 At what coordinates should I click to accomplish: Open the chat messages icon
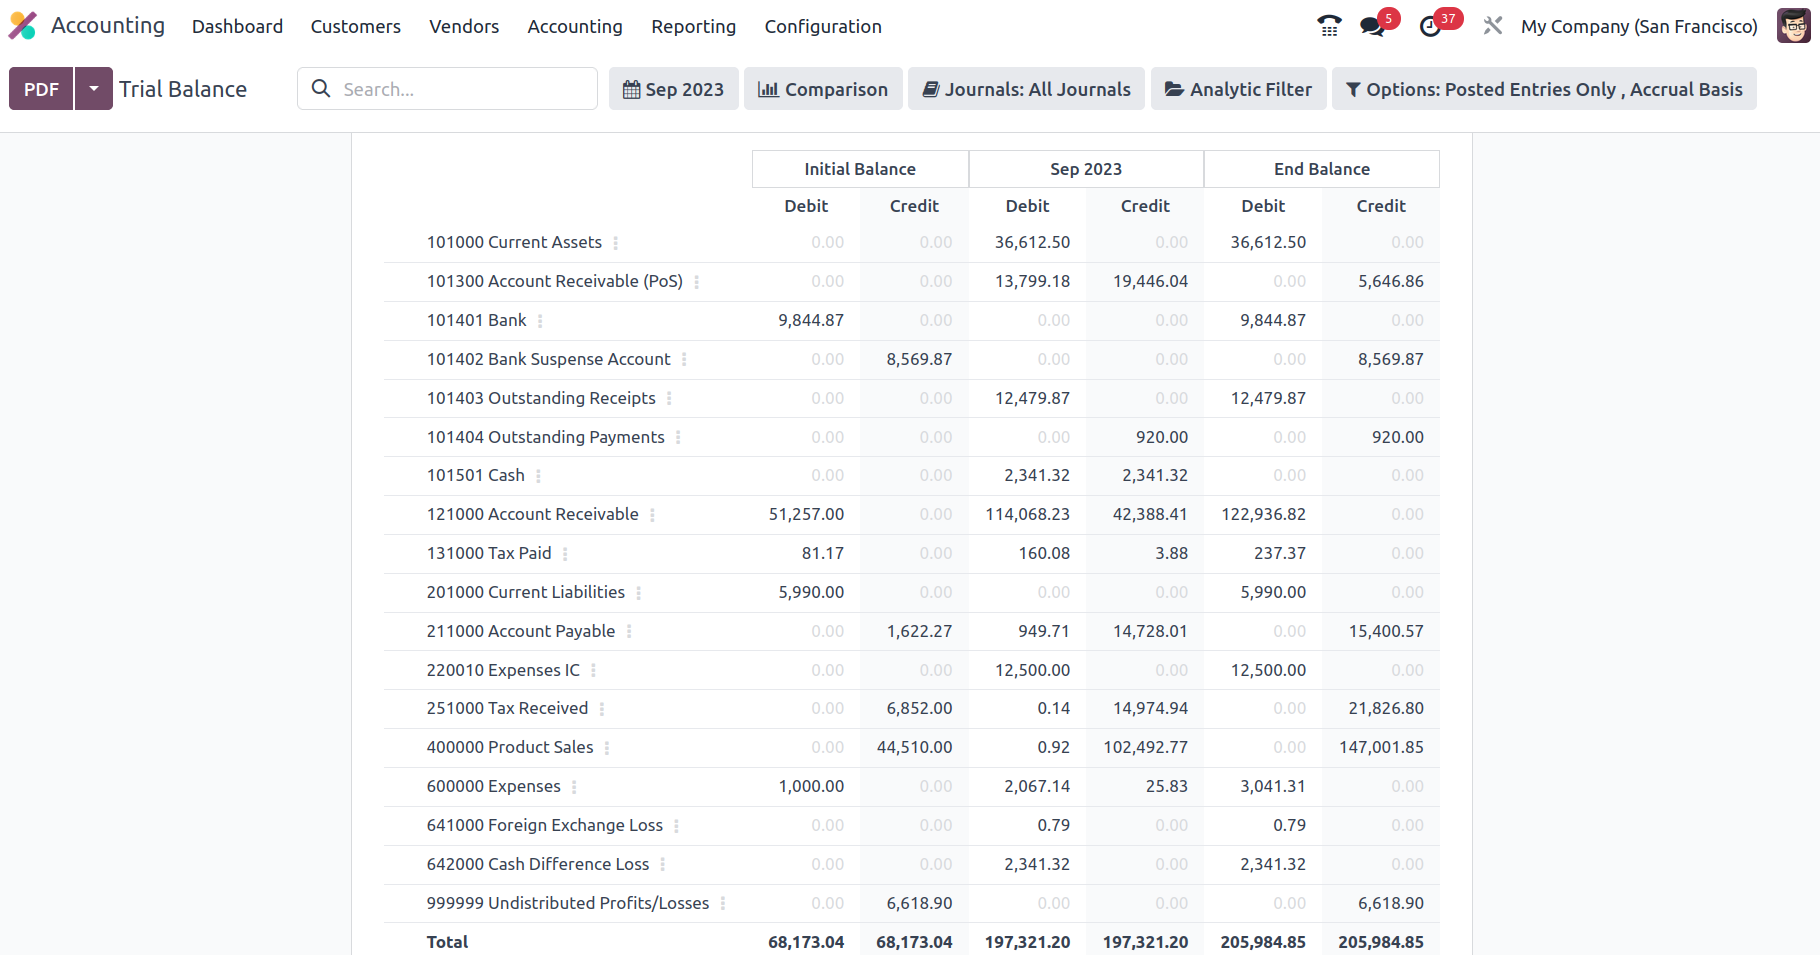[x=1372, y=26]
